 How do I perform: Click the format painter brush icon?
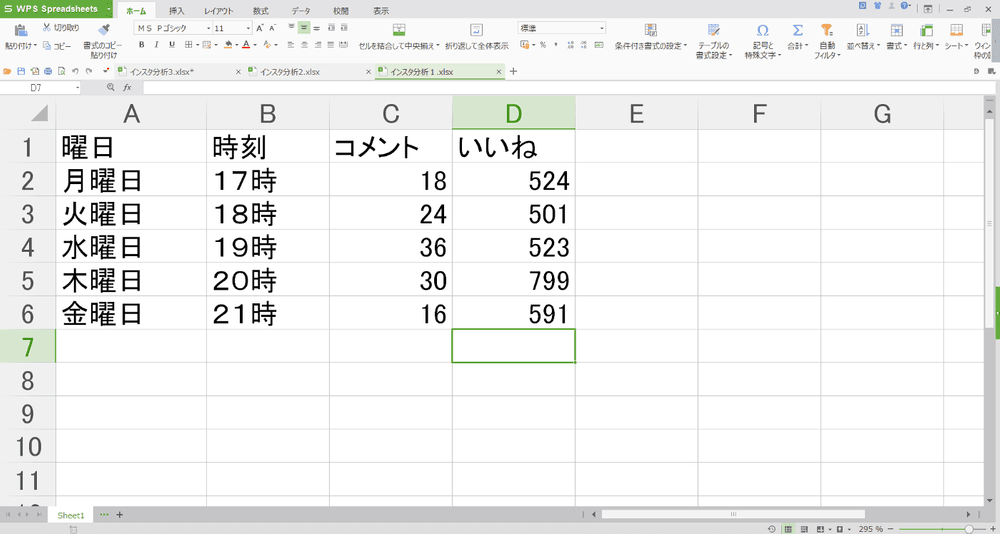103,30
